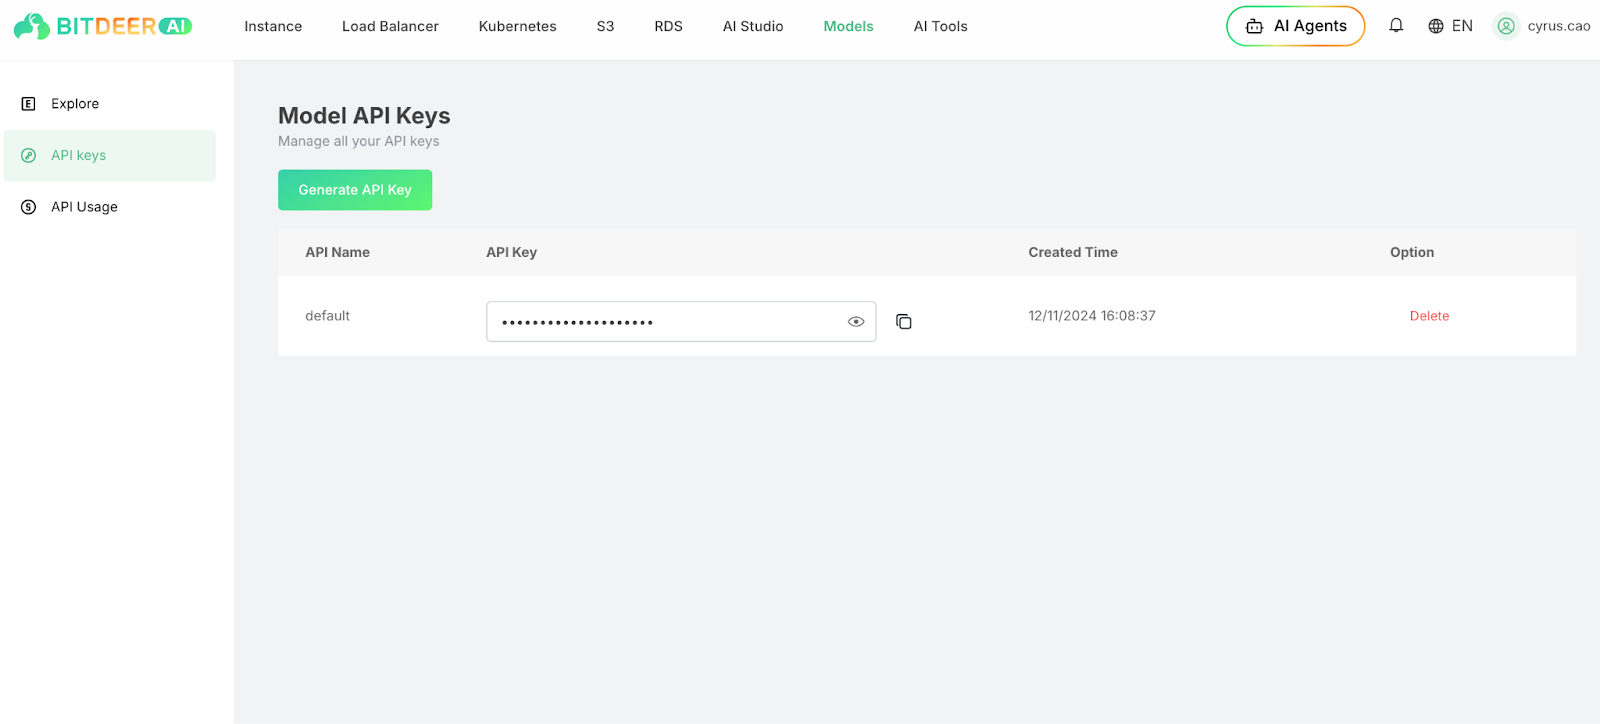Click the Explore sidebar icon
The height and width of the screenshot is (724, 1600).
[29, 104]
